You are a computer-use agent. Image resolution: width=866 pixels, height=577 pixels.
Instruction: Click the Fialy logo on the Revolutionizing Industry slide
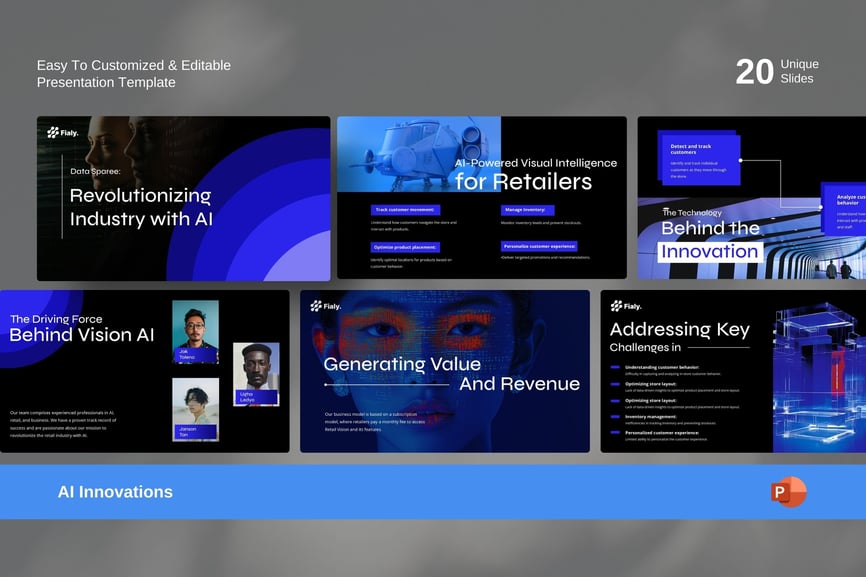click(62, 132)
